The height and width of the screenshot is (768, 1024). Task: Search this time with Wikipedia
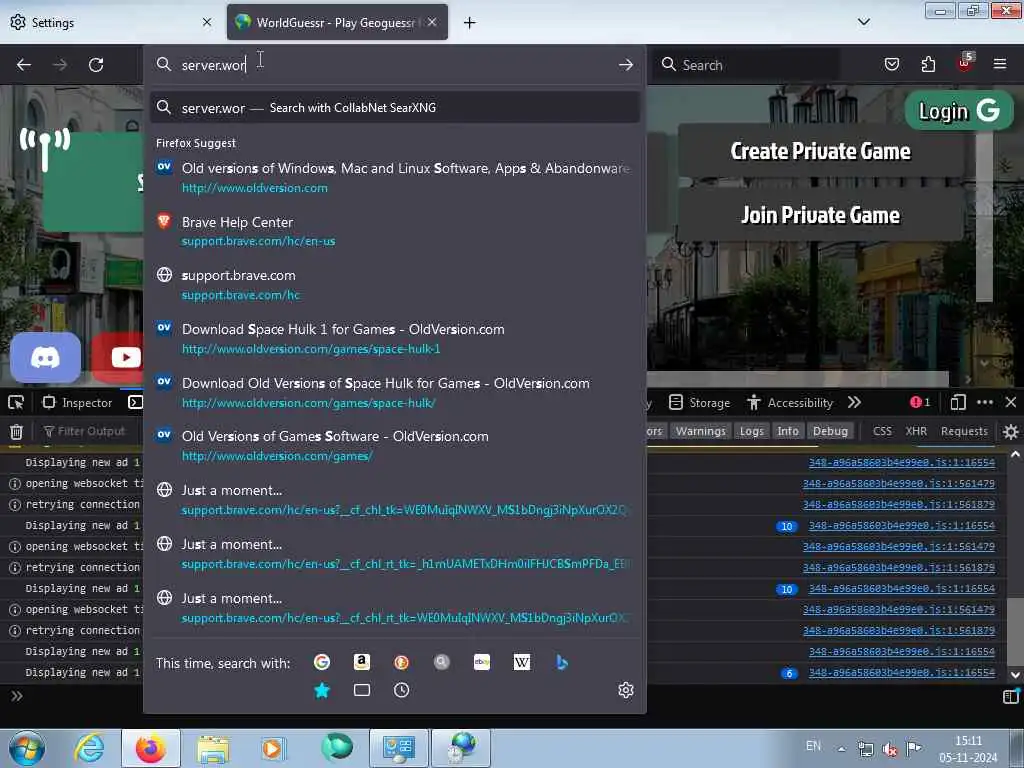pos(522,662)
